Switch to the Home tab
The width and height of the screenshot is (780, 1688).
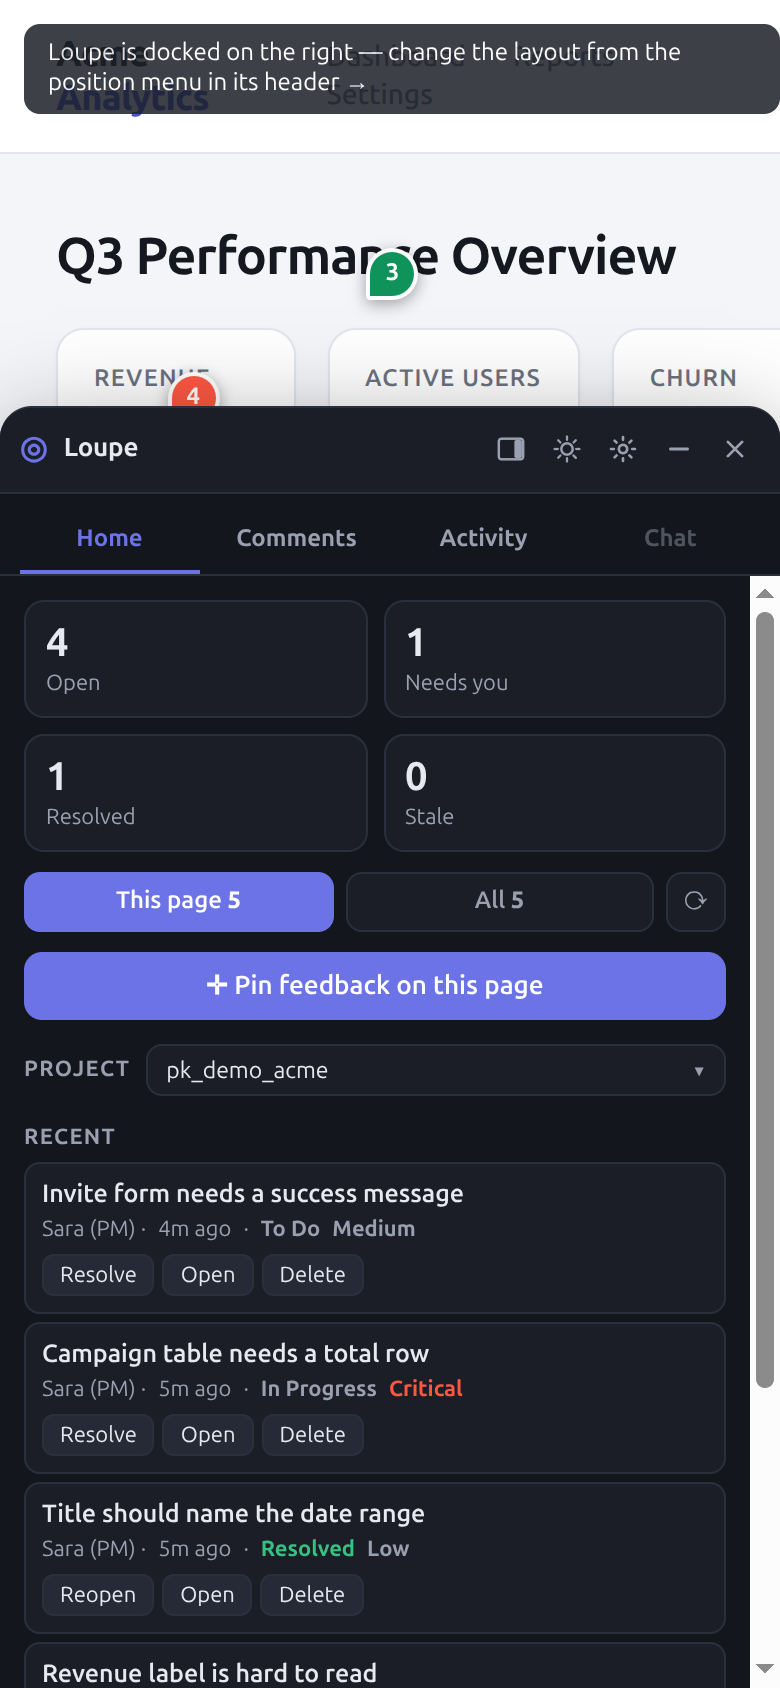[x=110, y=538]
